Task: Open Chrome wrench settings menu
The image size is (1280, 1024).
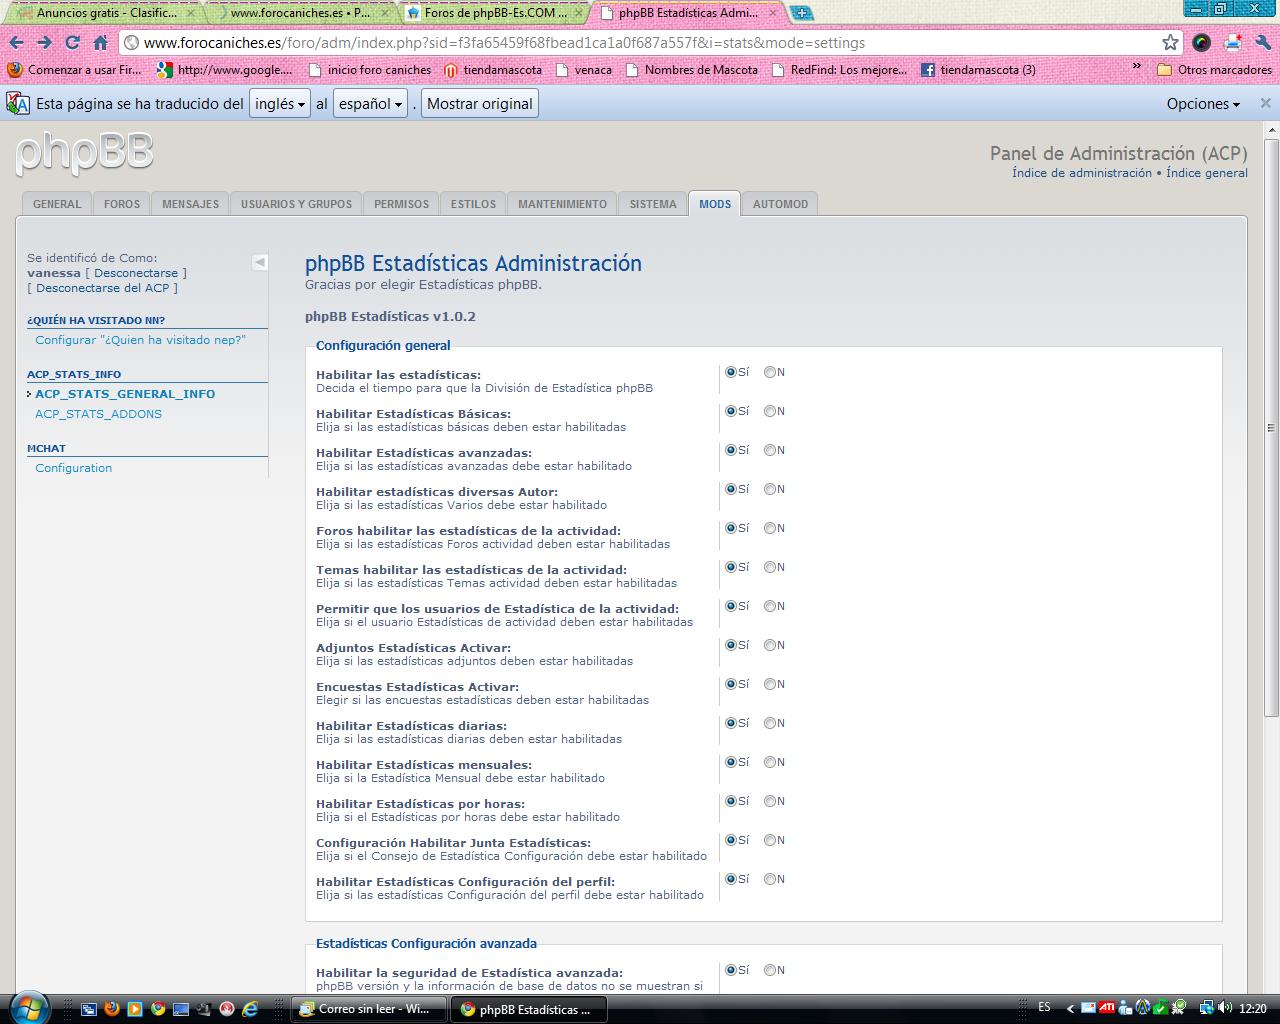Action: tap(1262, 43)
